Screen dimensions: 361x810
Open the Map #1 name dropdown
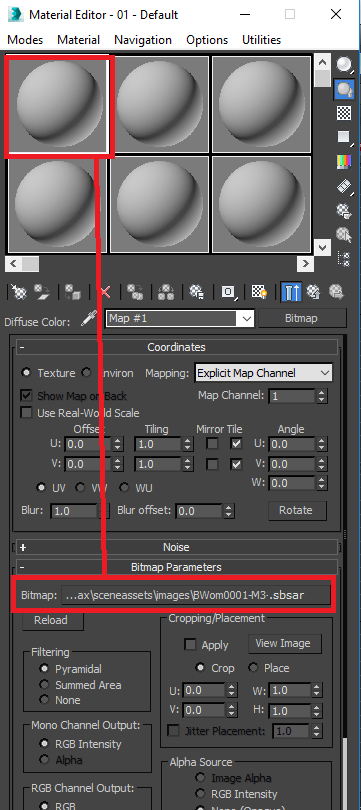coord(180,318)
